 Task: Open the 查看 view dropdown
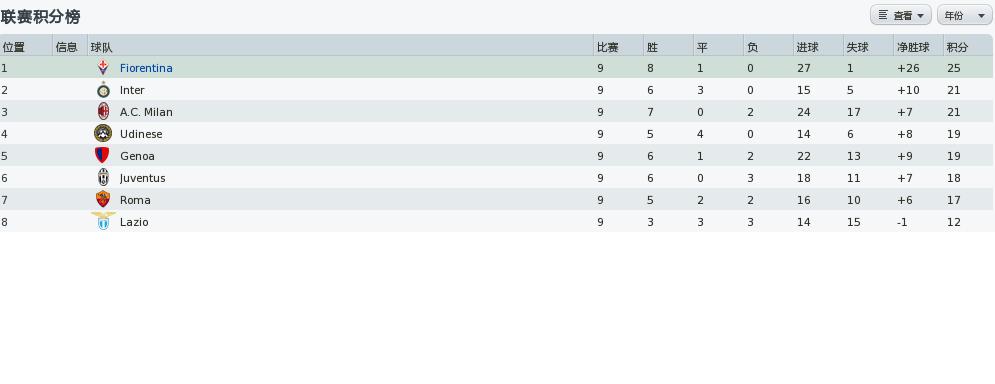(x=900, y=15)
